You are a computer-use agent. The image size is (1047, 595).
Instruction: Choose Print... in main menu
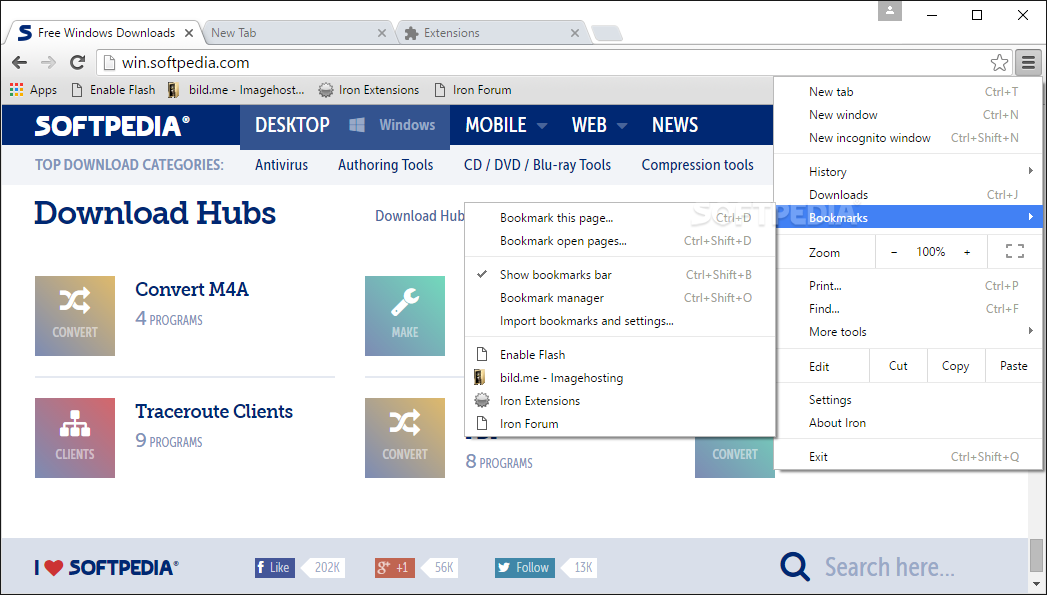pyautogui.click(x=909, y=286)
